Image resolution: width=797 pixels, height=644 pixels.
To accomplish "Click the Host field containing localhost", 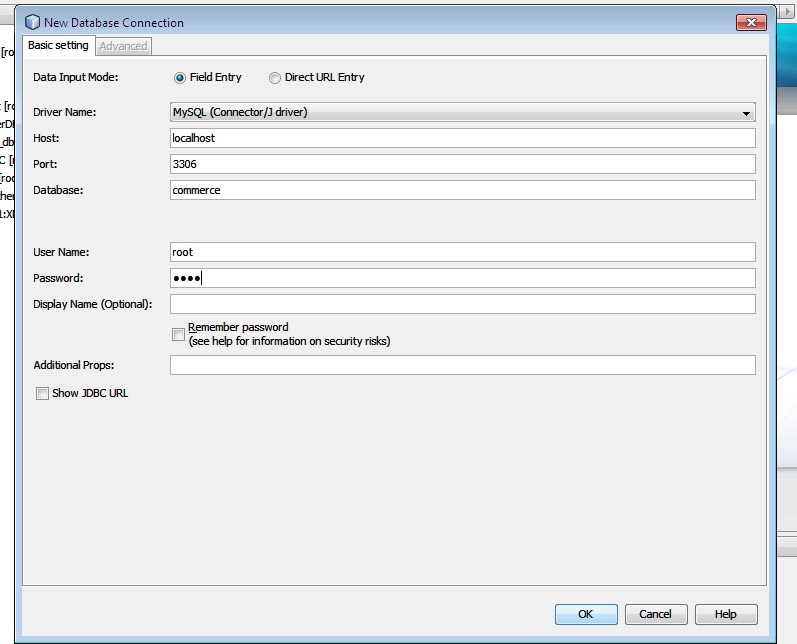I will pos(463,138).
